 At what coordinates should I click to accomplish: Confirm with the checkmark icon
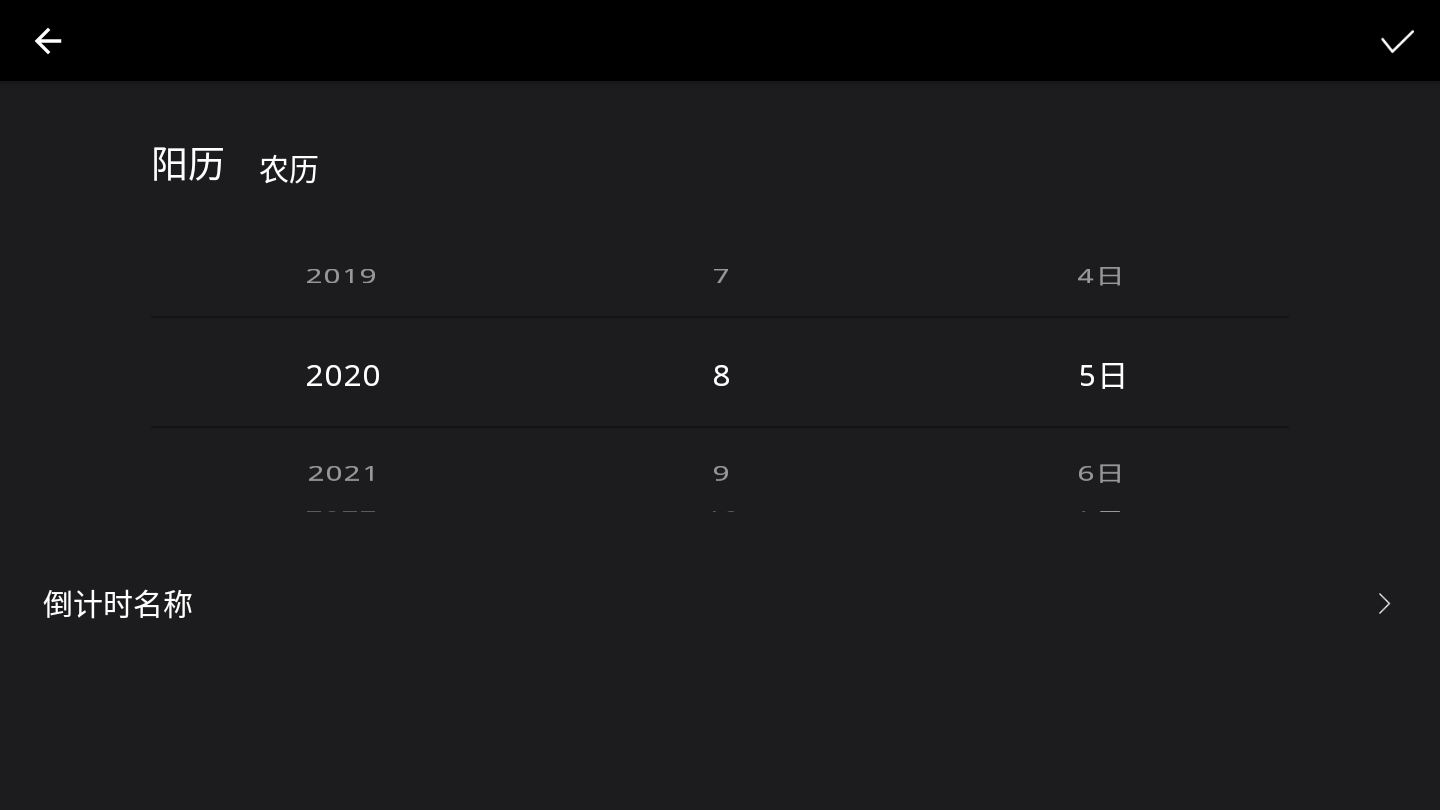click(1397, 41)
